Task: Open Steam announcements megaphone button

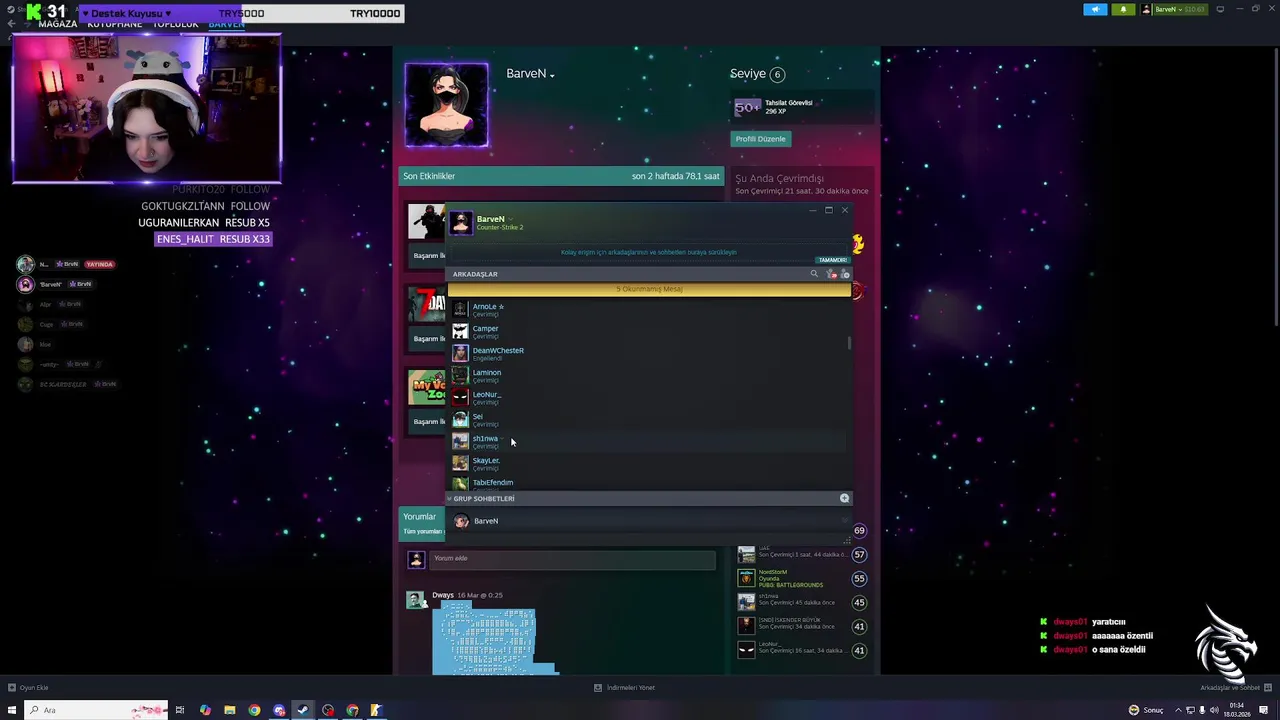Action: pos(1095,9)
